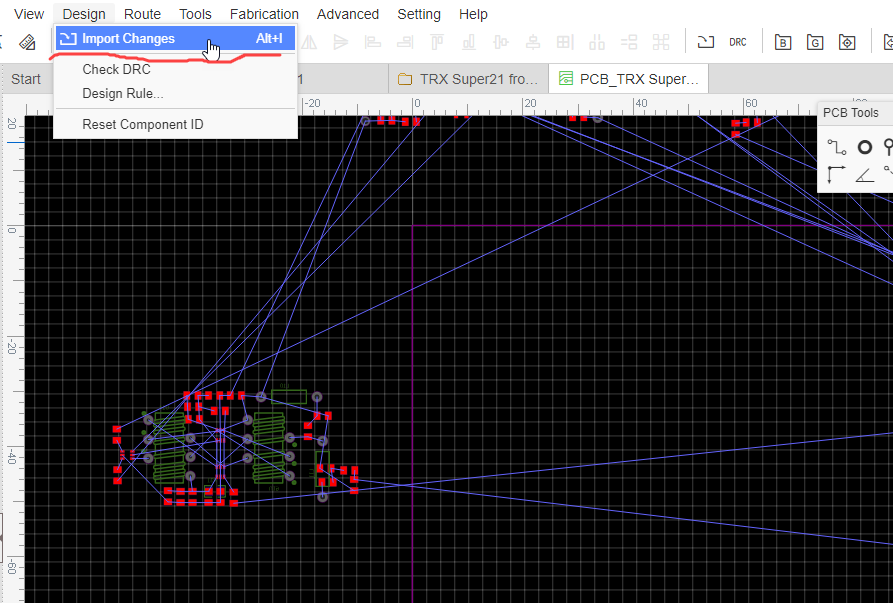
Task: Switch to the Start tab
Action: click(26, 79)
